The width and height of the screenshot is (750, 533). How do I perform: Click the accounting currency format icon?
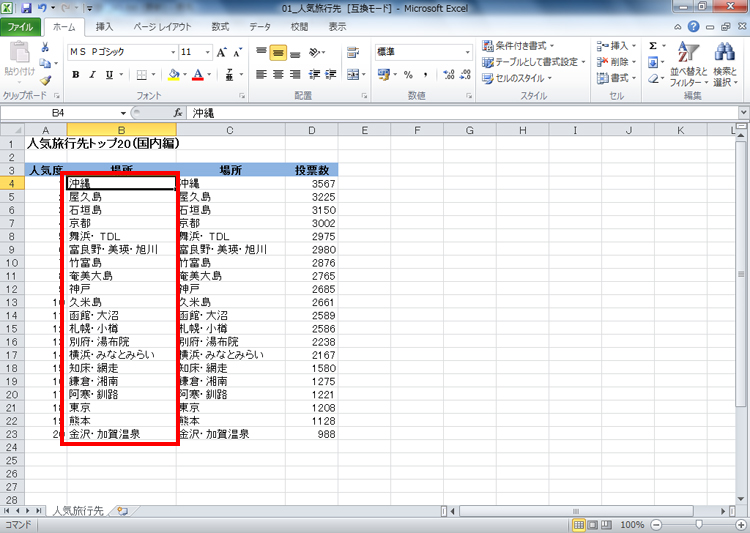pyautogui.click(x=384, y=75)
